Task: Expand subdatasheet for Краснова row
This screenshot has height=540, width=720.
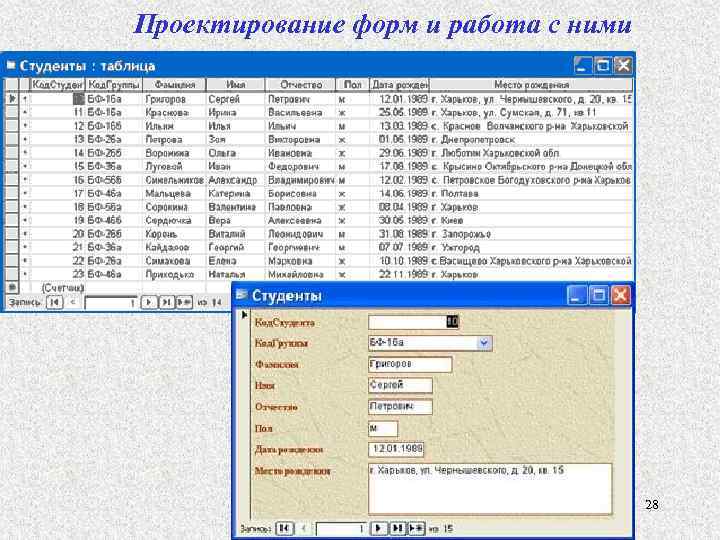Action: point(25,112)
